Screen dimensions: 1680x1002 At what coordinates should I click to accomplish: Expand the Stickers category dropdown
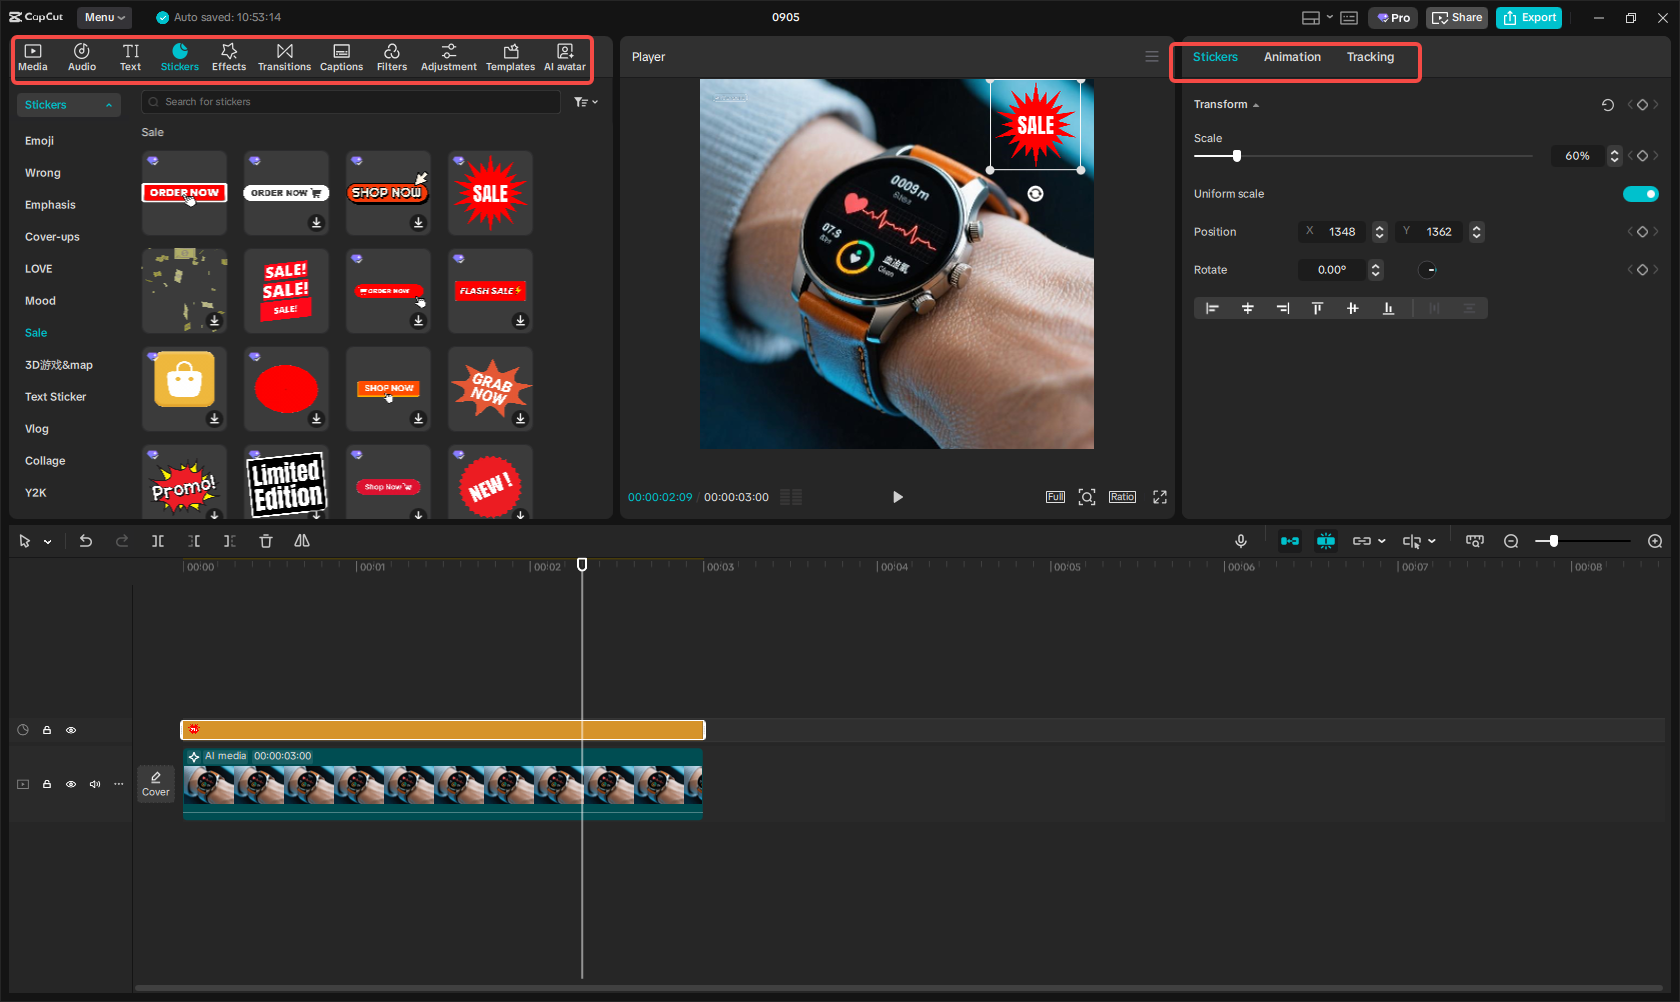(68, 105)
